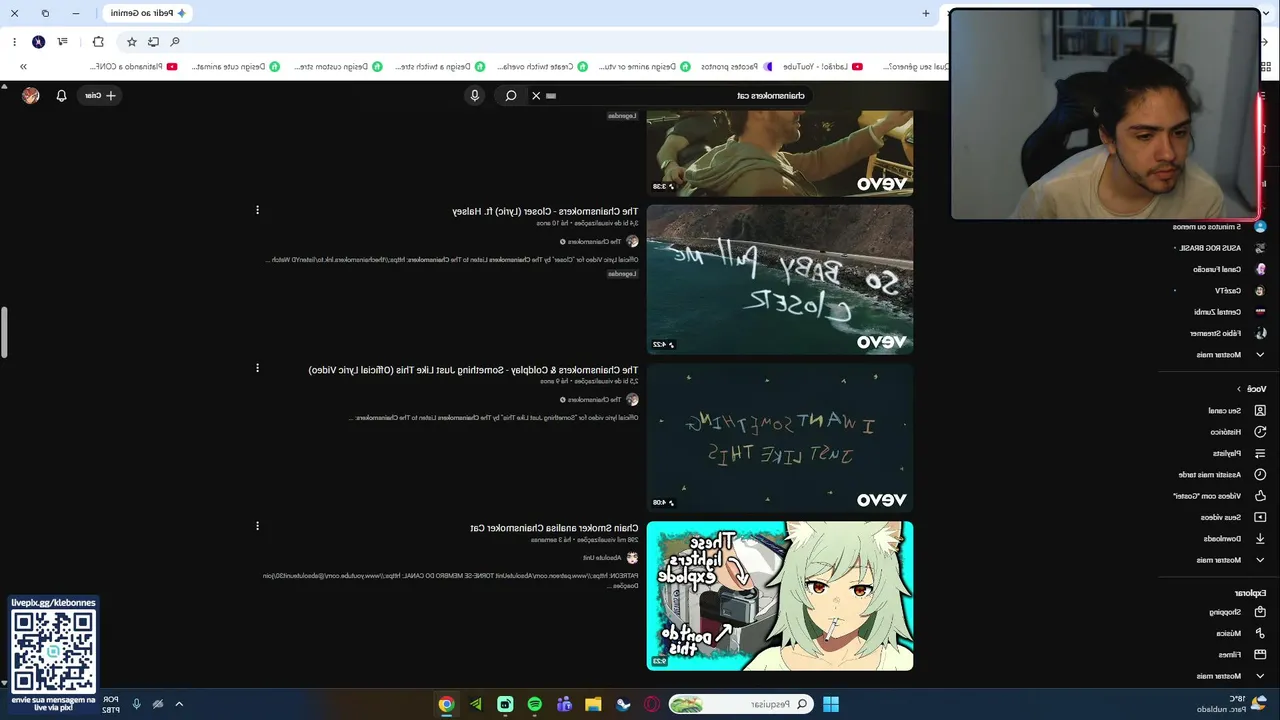This screenshot has height=720, width=1280.
Task: Click the magnifier search button
Action: (511, 95)
